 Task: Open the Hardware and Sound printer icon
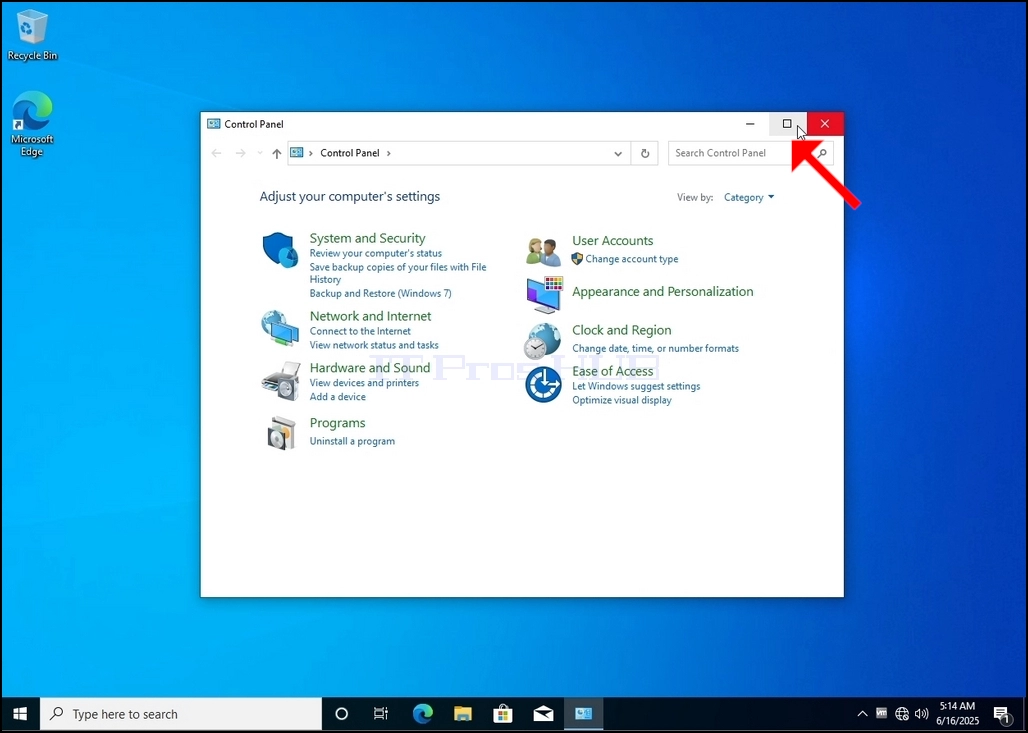click(281, 380)
